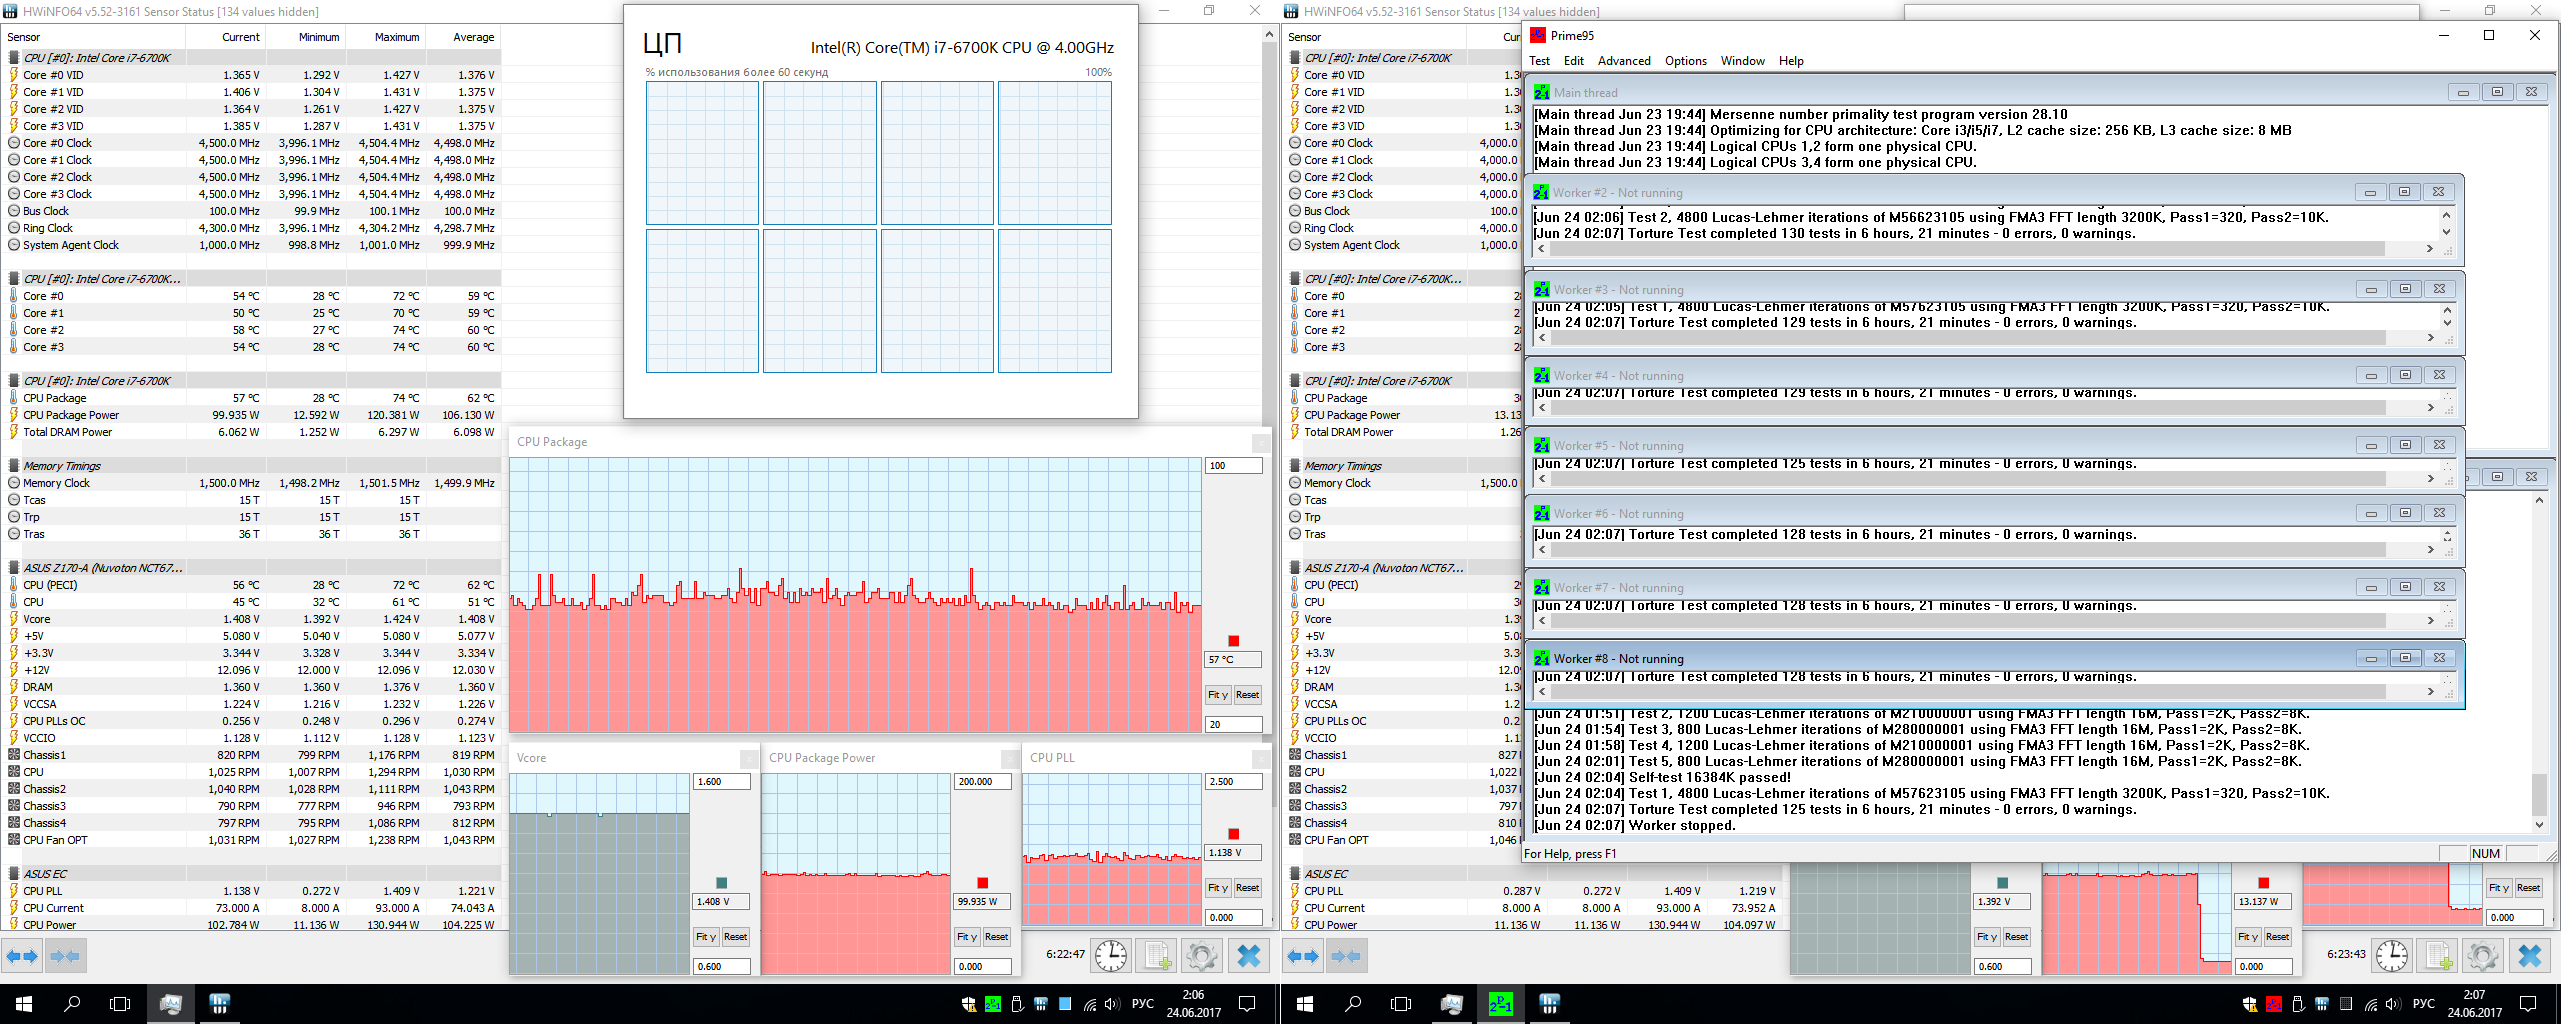This screenshot has height=1024, width=2562.
Task: Click red color square on CPU Package graph
Action: click(1234, 641)
